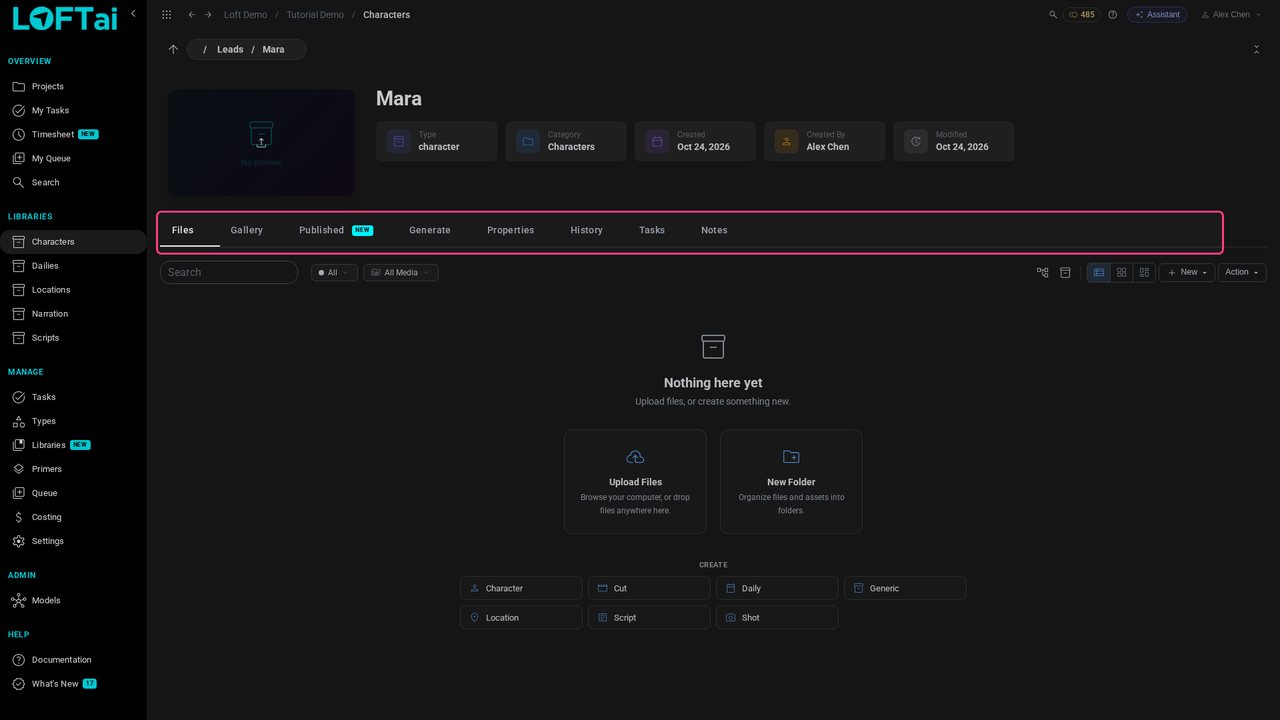This screenshot has width=1280, height=720.
Task: Navigate up with the up arrow icon
Action: 173,49
